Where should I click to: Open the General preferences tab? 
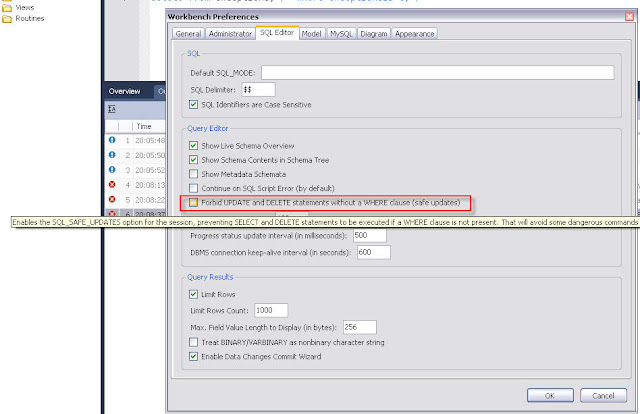(188, 34)
